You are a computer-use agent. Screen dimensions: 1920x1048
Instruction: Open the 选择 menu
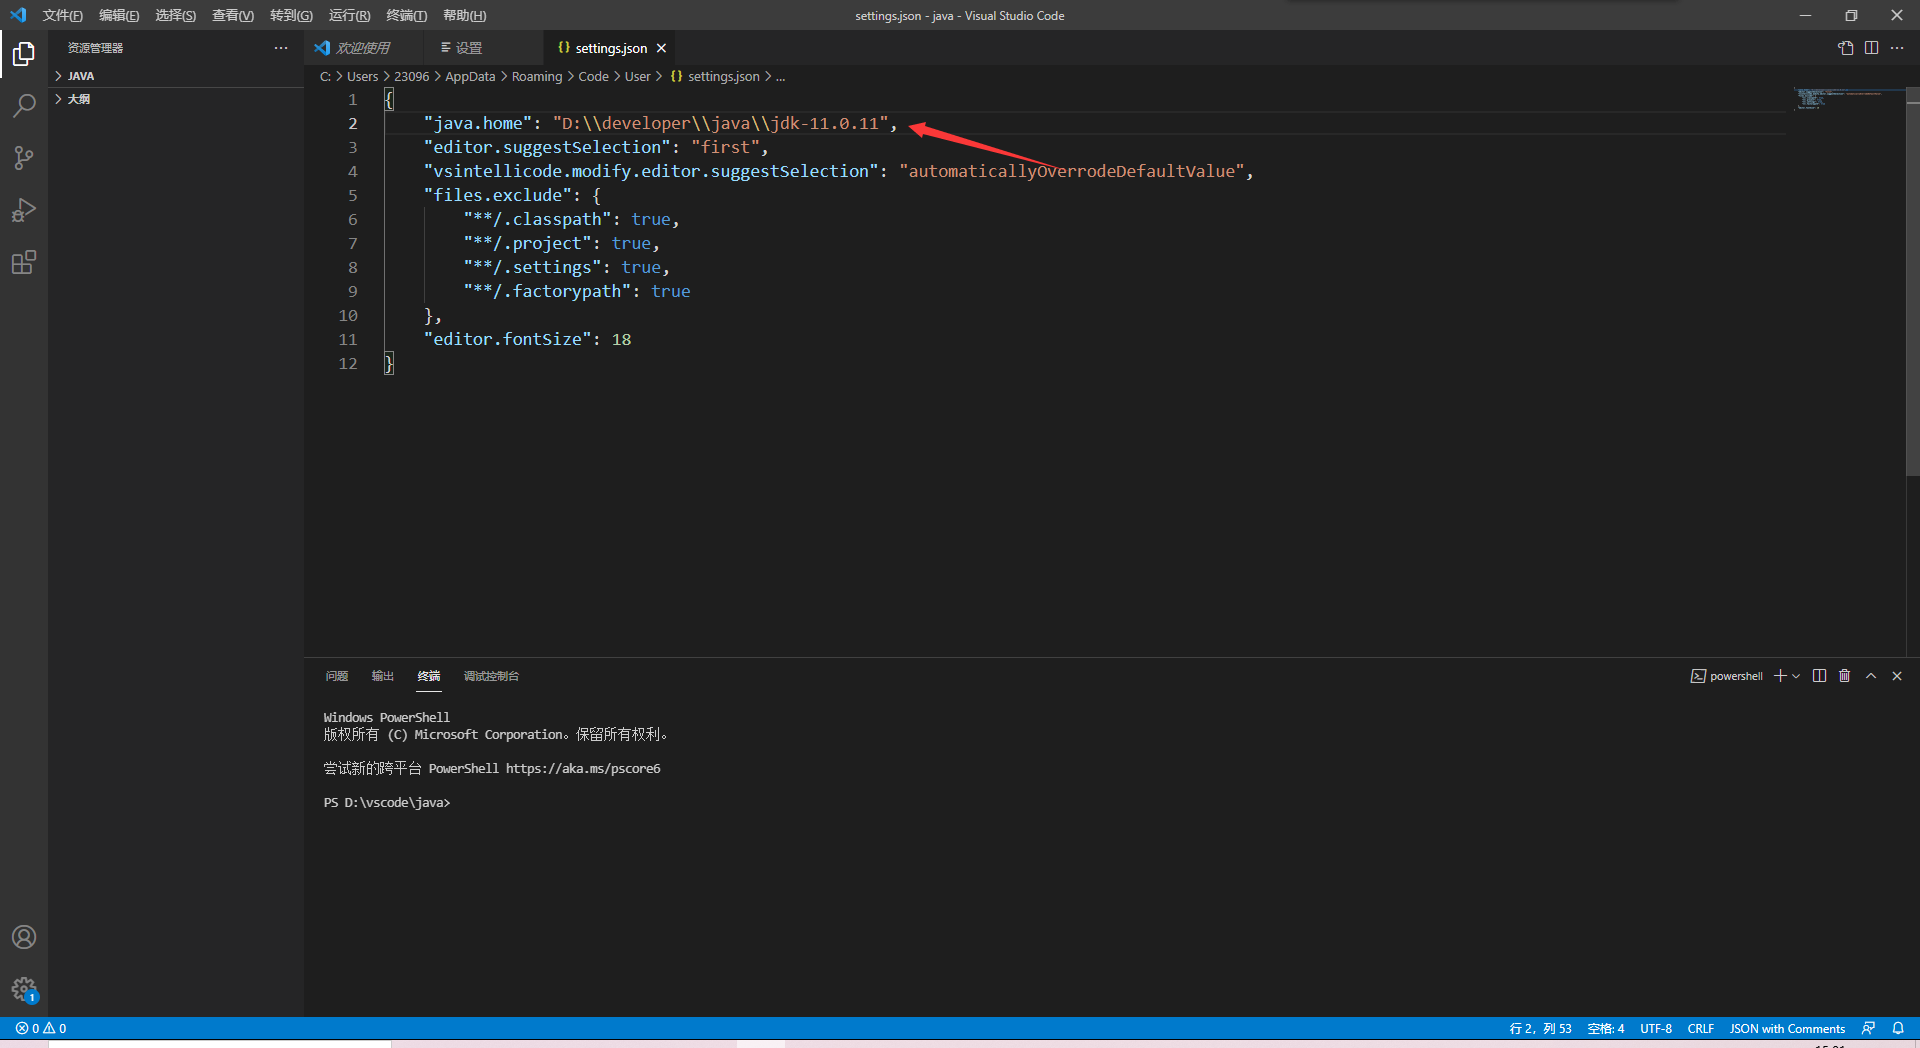(x=176, y=15)
